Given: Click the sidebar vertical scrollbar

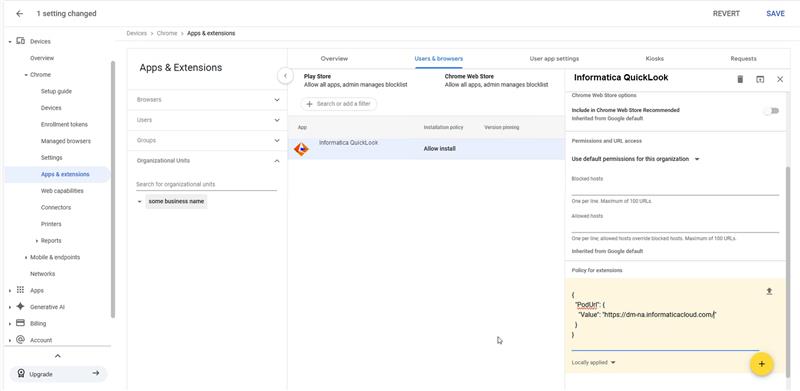Looking at the screenshot, I should [x=113, y=189].
